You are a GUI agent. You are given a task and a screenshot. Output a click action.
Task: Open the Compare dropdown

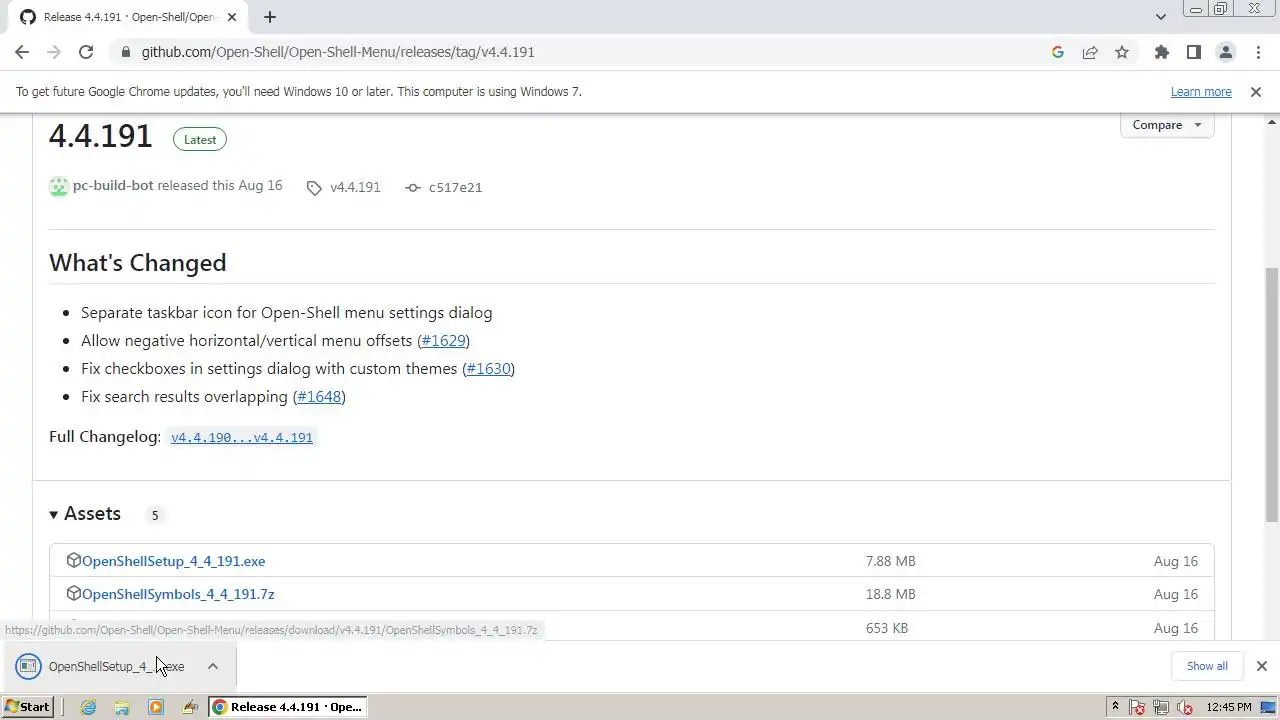1167,125
